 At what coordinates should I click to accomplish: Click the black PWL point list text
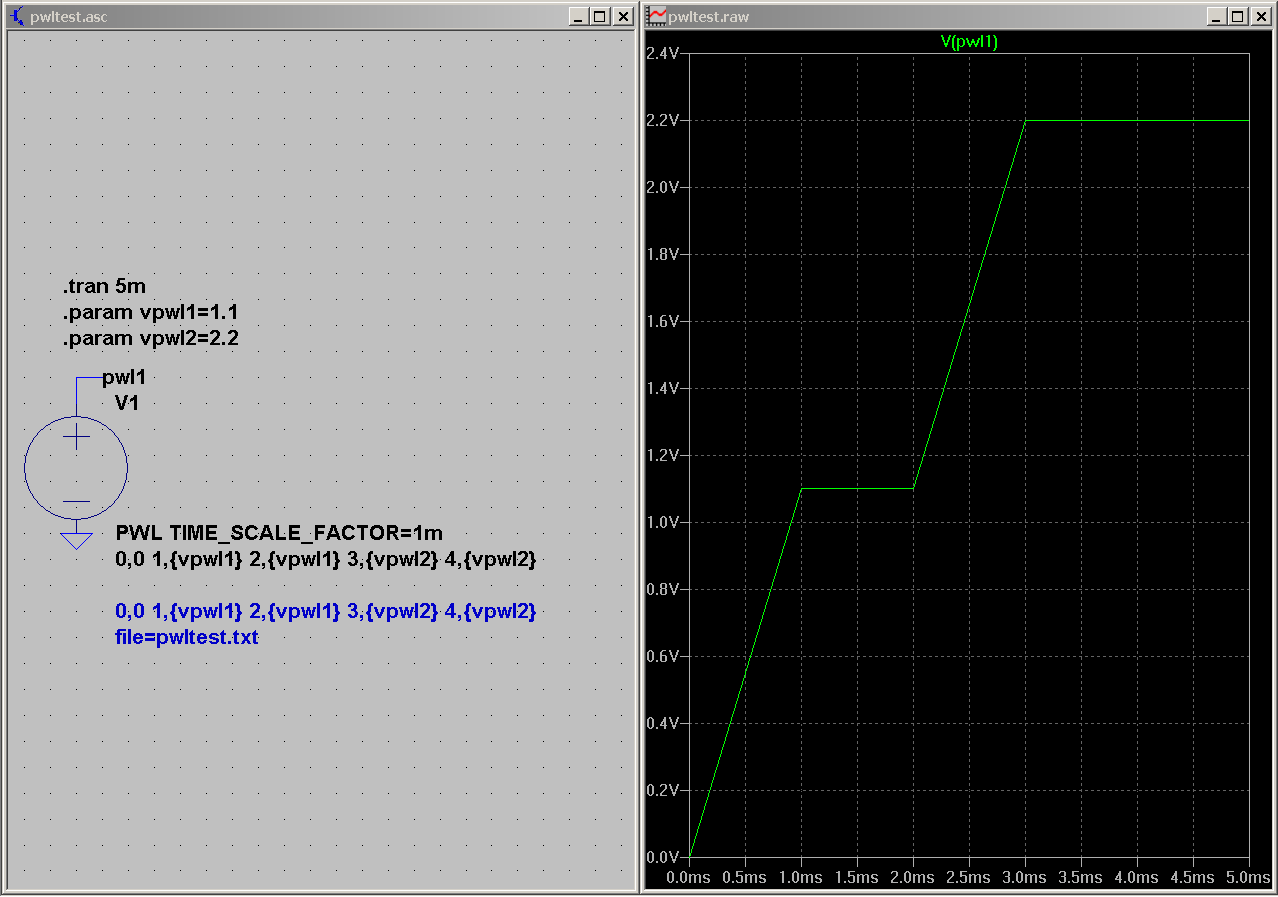tap(326, 560)
